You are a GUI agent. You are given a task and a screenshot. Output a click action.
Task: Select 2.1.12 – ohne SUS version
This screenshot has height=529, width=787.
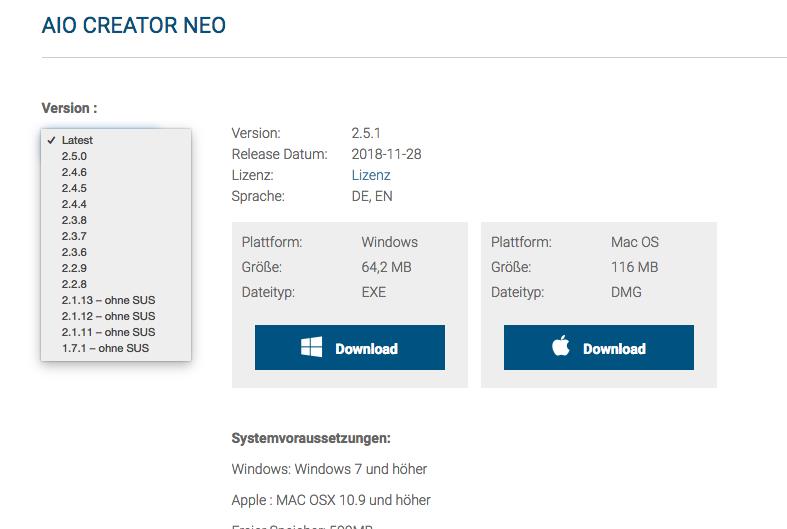click(116, 316)
